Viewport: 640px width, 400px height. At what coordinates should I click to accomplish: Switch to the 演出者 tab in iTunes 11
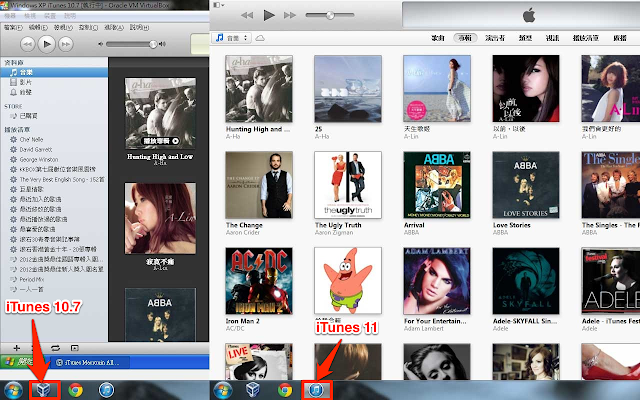click(495, 38)
